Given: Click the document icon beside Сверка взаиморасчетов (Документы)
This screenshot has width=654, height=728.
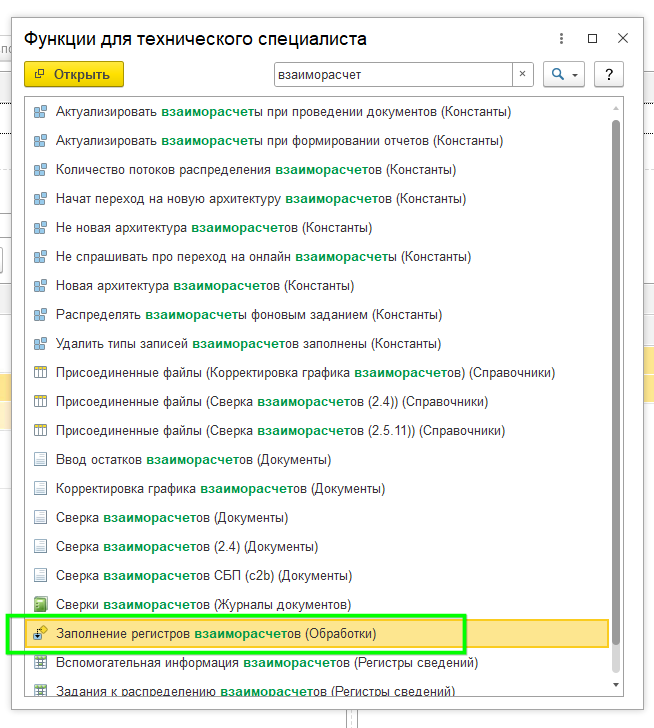Looking at the screenshot, I should click(x=40, y=518).
